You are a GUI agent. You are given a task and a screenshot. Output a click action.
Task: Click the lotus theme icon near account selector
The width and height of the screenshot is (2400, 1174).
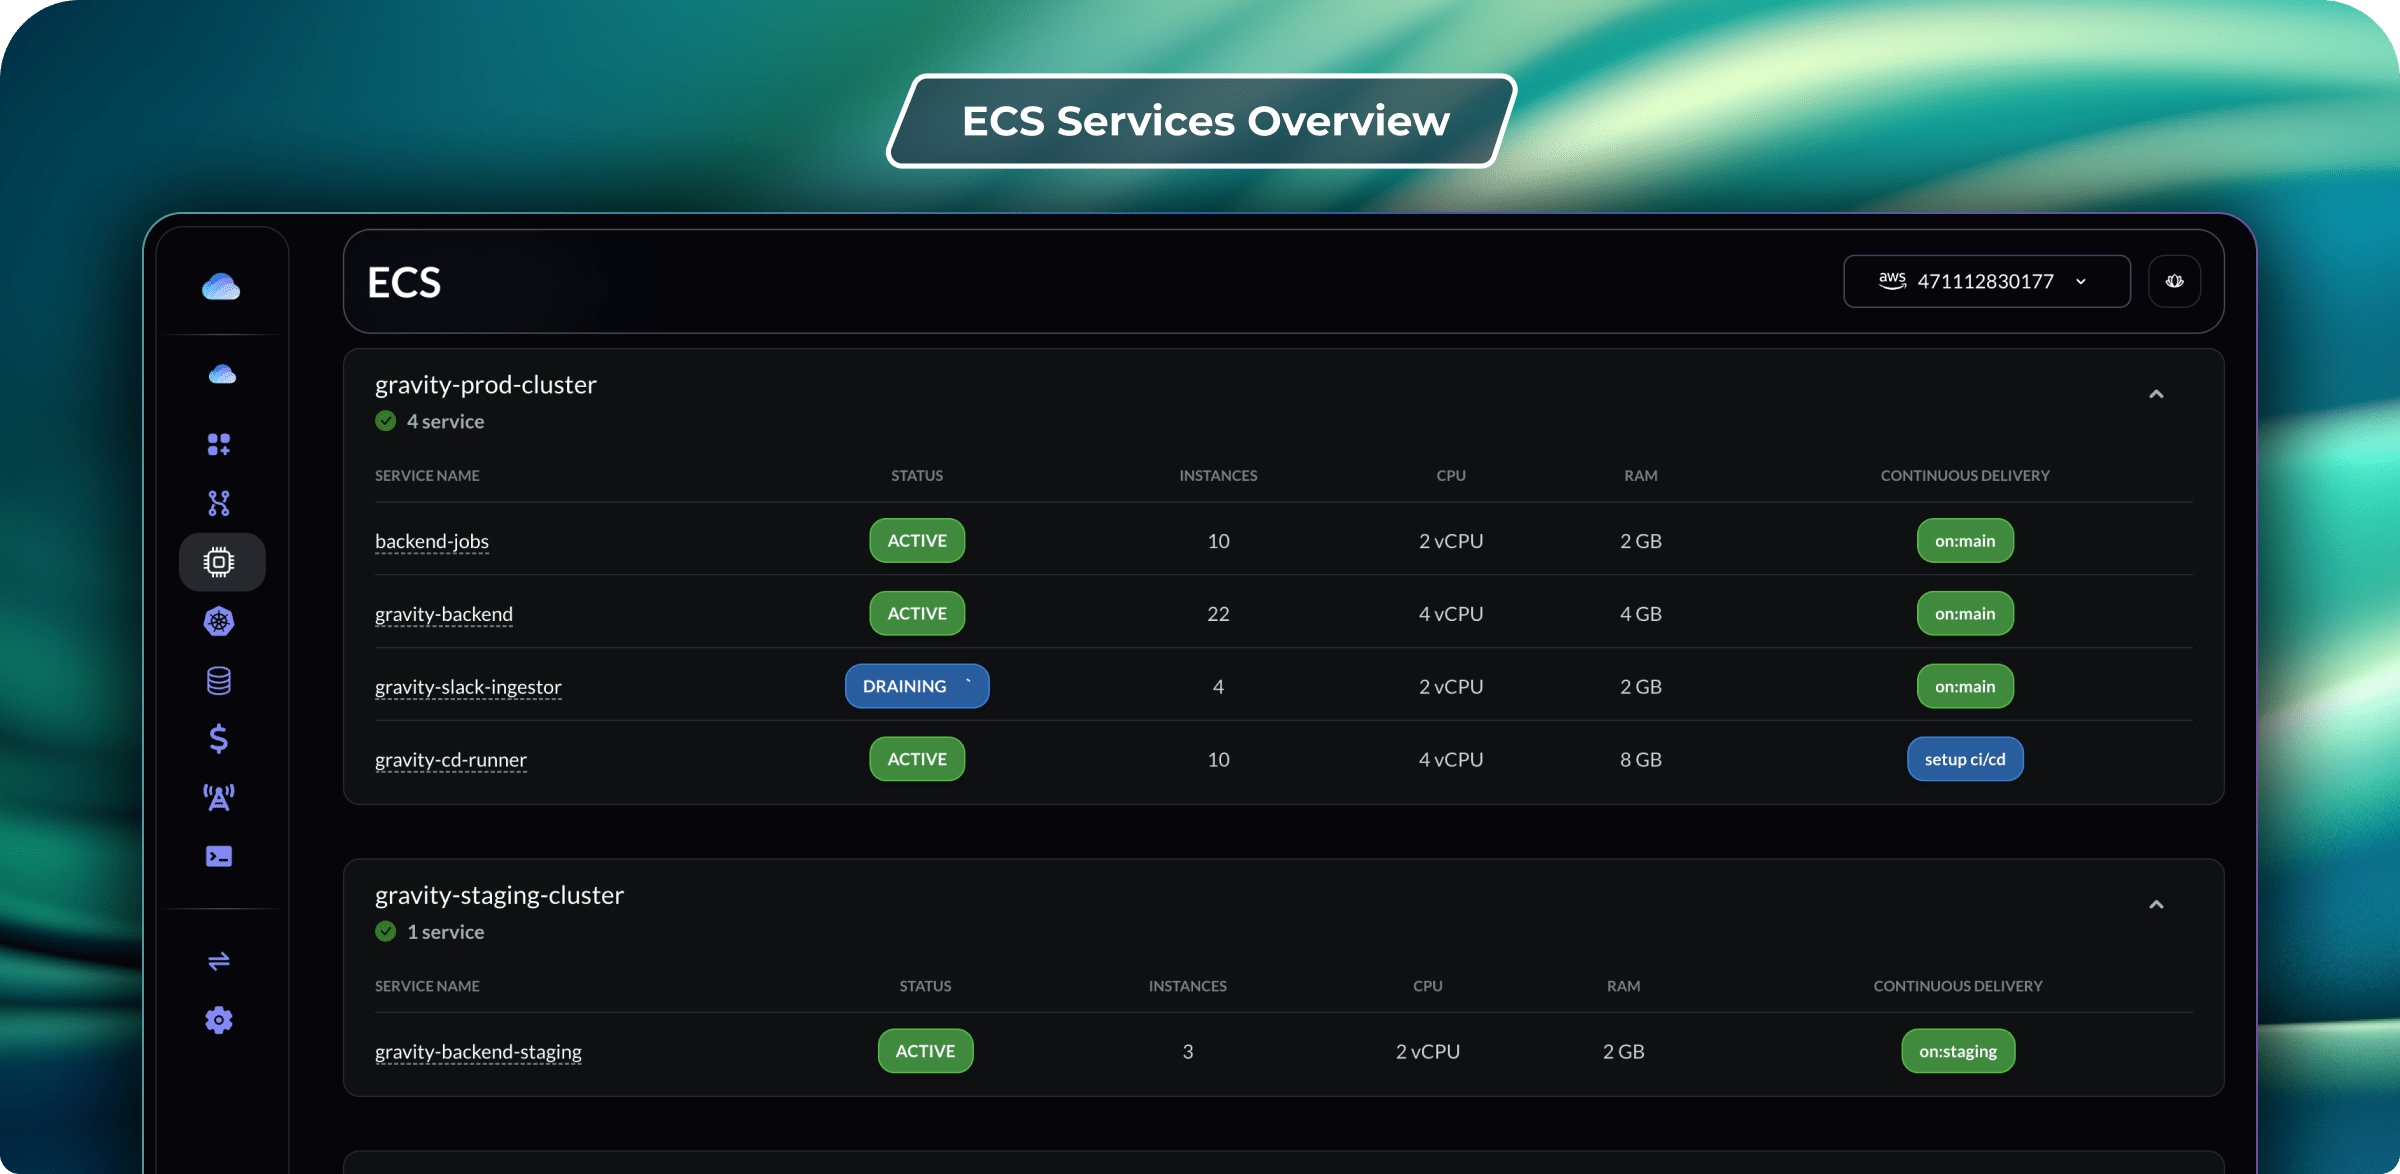click(x=2174, y=281)
